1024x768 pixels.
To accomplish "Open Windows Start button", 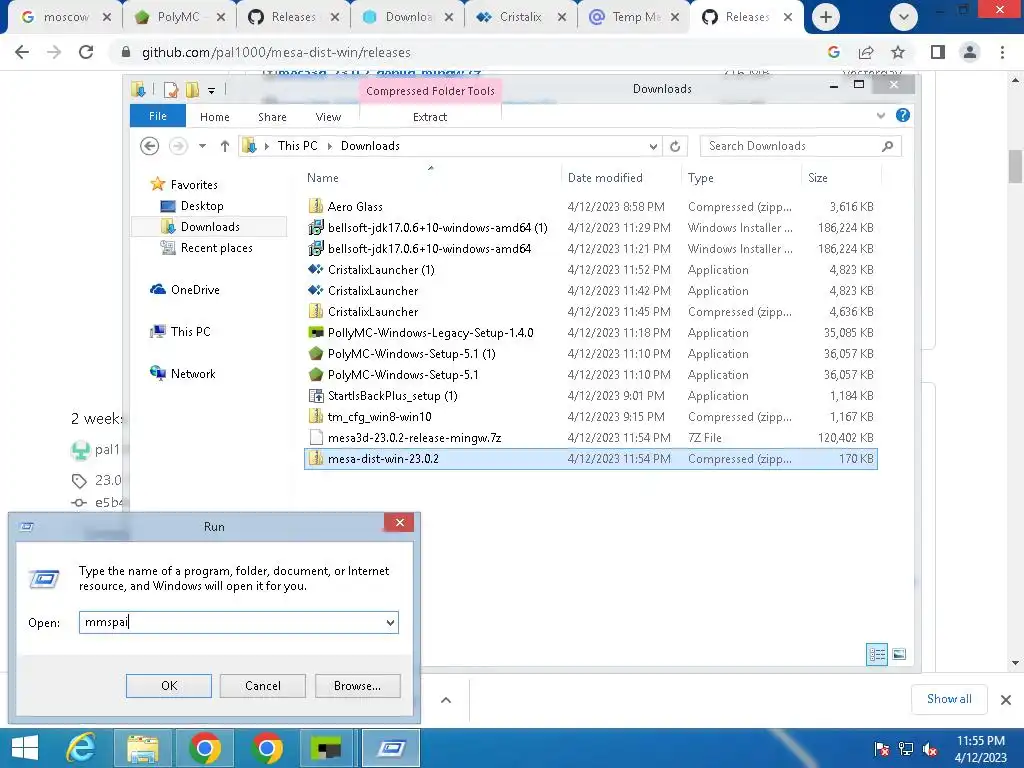I will [25, 748].
